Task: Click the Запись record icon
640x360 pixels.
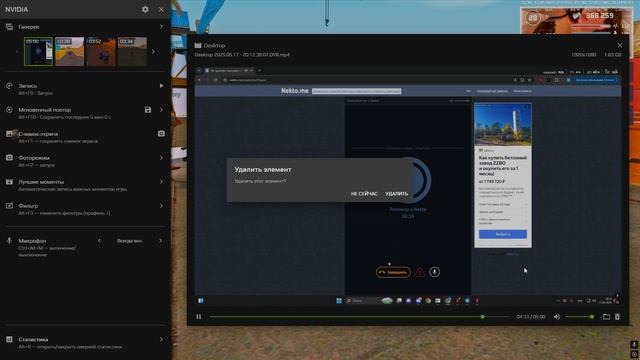Action: (9, 86)
